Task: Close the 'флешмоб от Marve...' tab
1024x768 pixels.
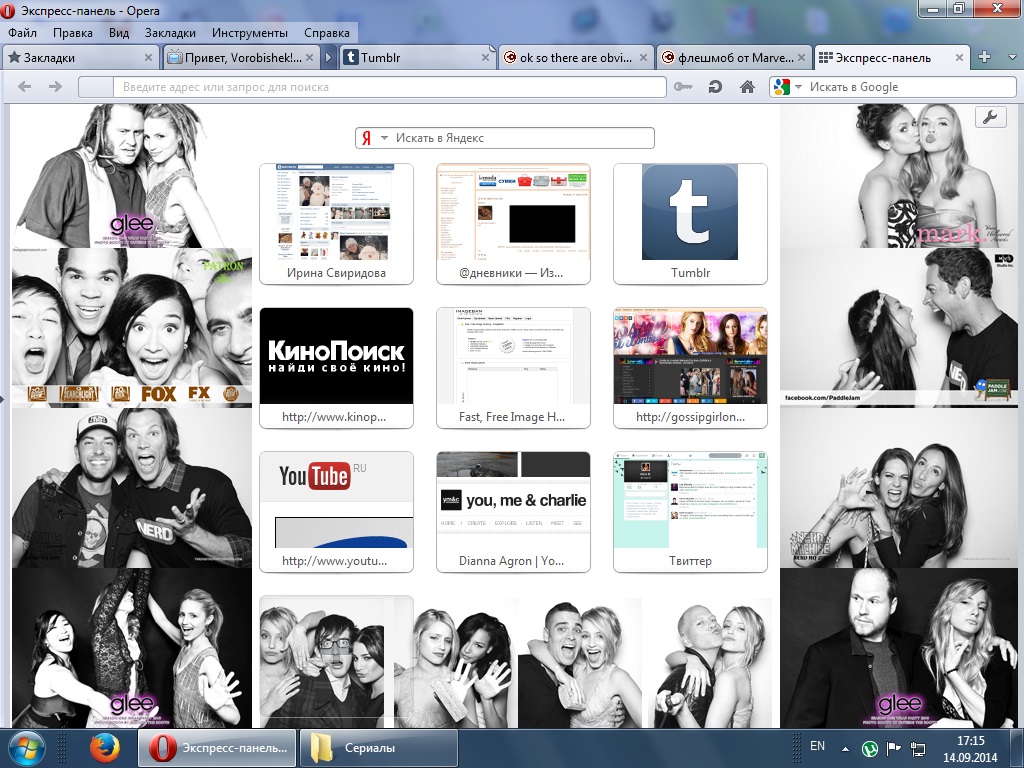Action: [x=801, y=57]
